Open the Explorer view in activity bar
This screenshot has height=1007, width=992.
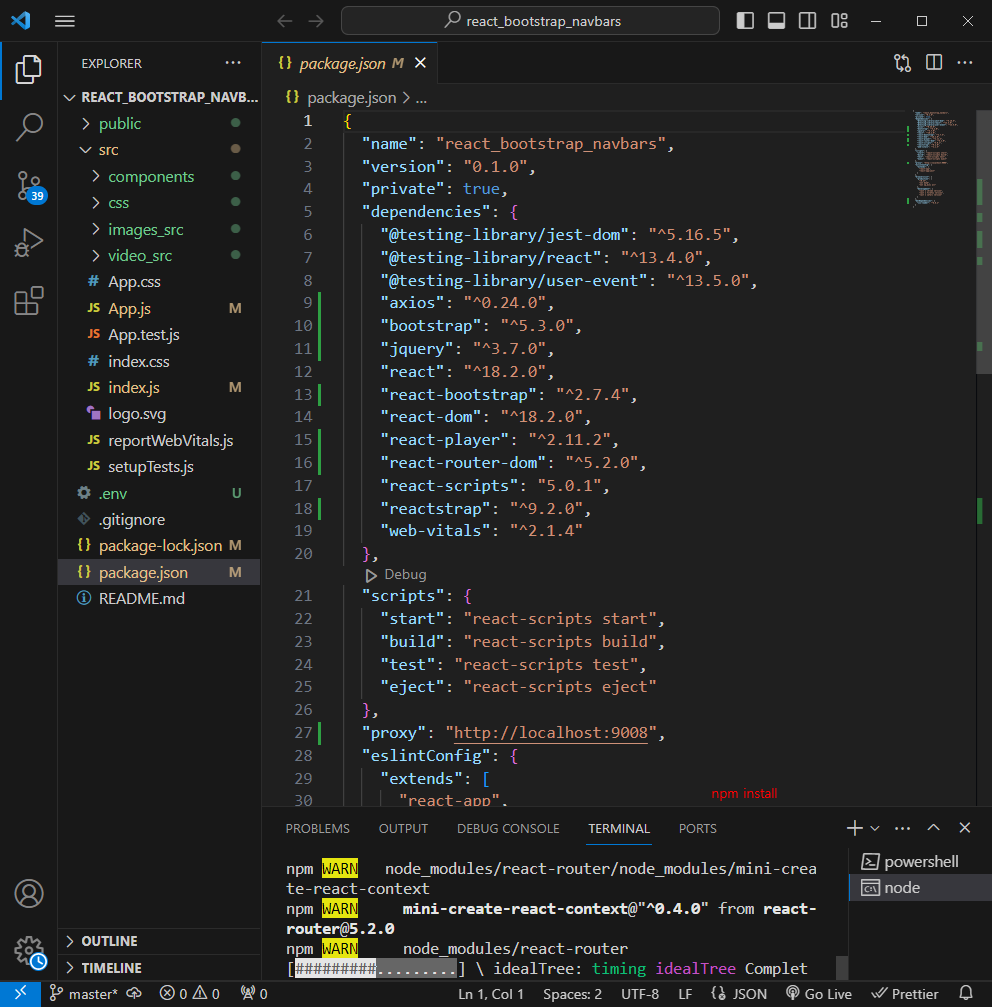(28, 69)
